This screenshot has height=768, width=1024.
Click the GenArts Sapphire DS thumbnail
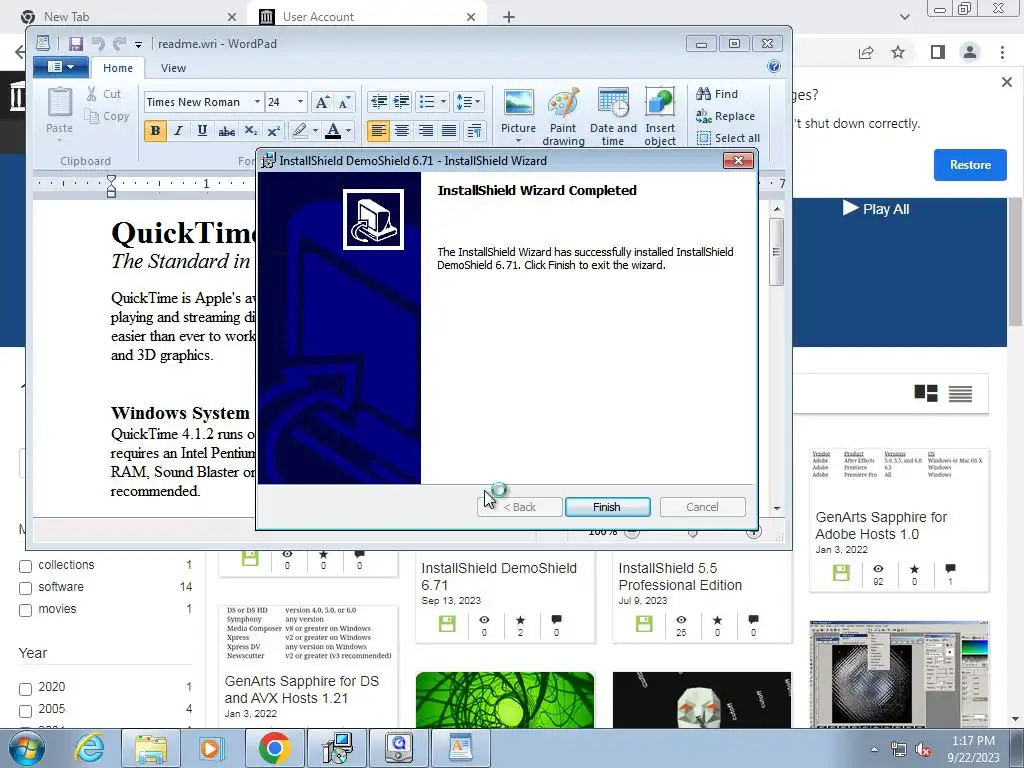(308, 633)
